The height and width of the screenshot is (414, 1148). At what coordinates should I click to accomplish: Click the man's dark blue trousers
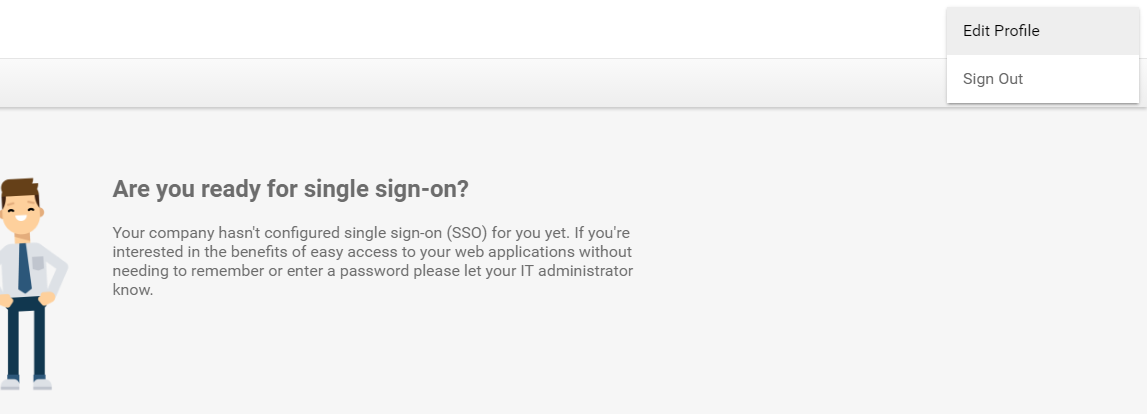pos(26,339)
